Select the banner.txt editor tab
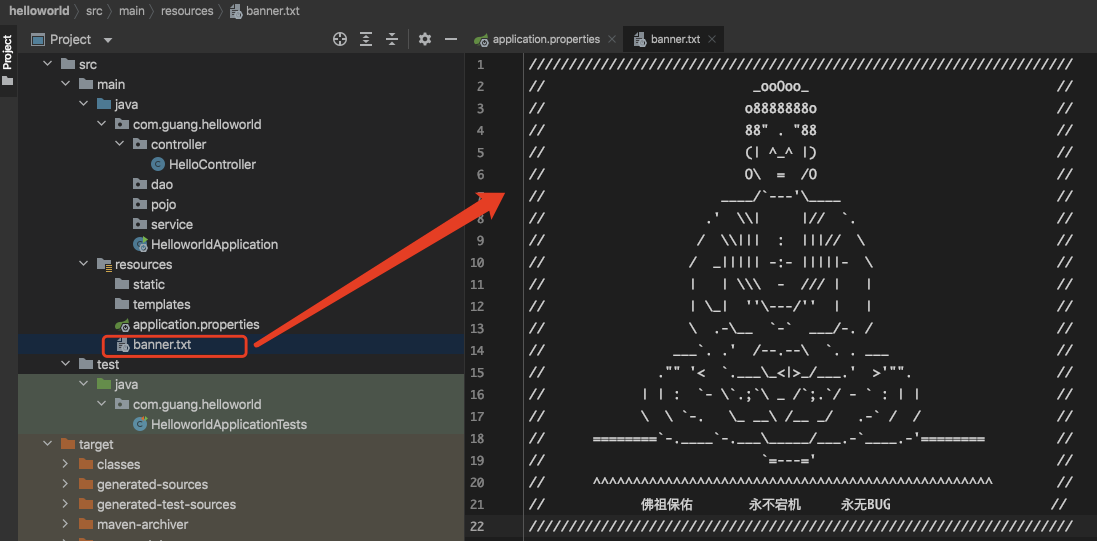Viewport: 1097px width, 541px height. [675, 39]
